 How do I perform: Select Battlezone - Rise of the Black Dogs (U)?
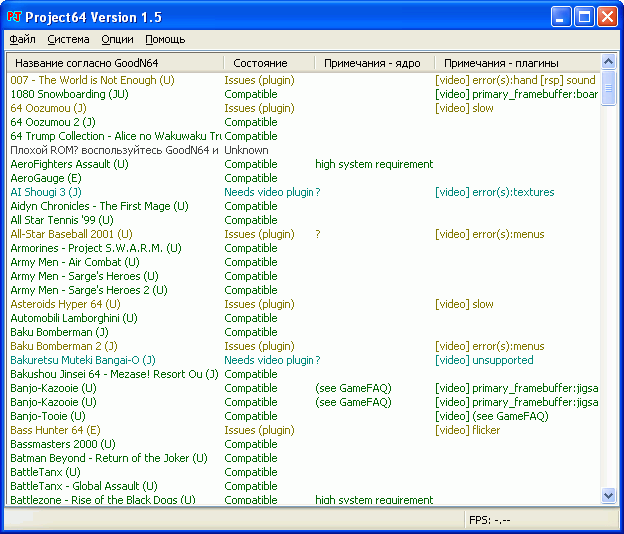(x=103, y=499)
